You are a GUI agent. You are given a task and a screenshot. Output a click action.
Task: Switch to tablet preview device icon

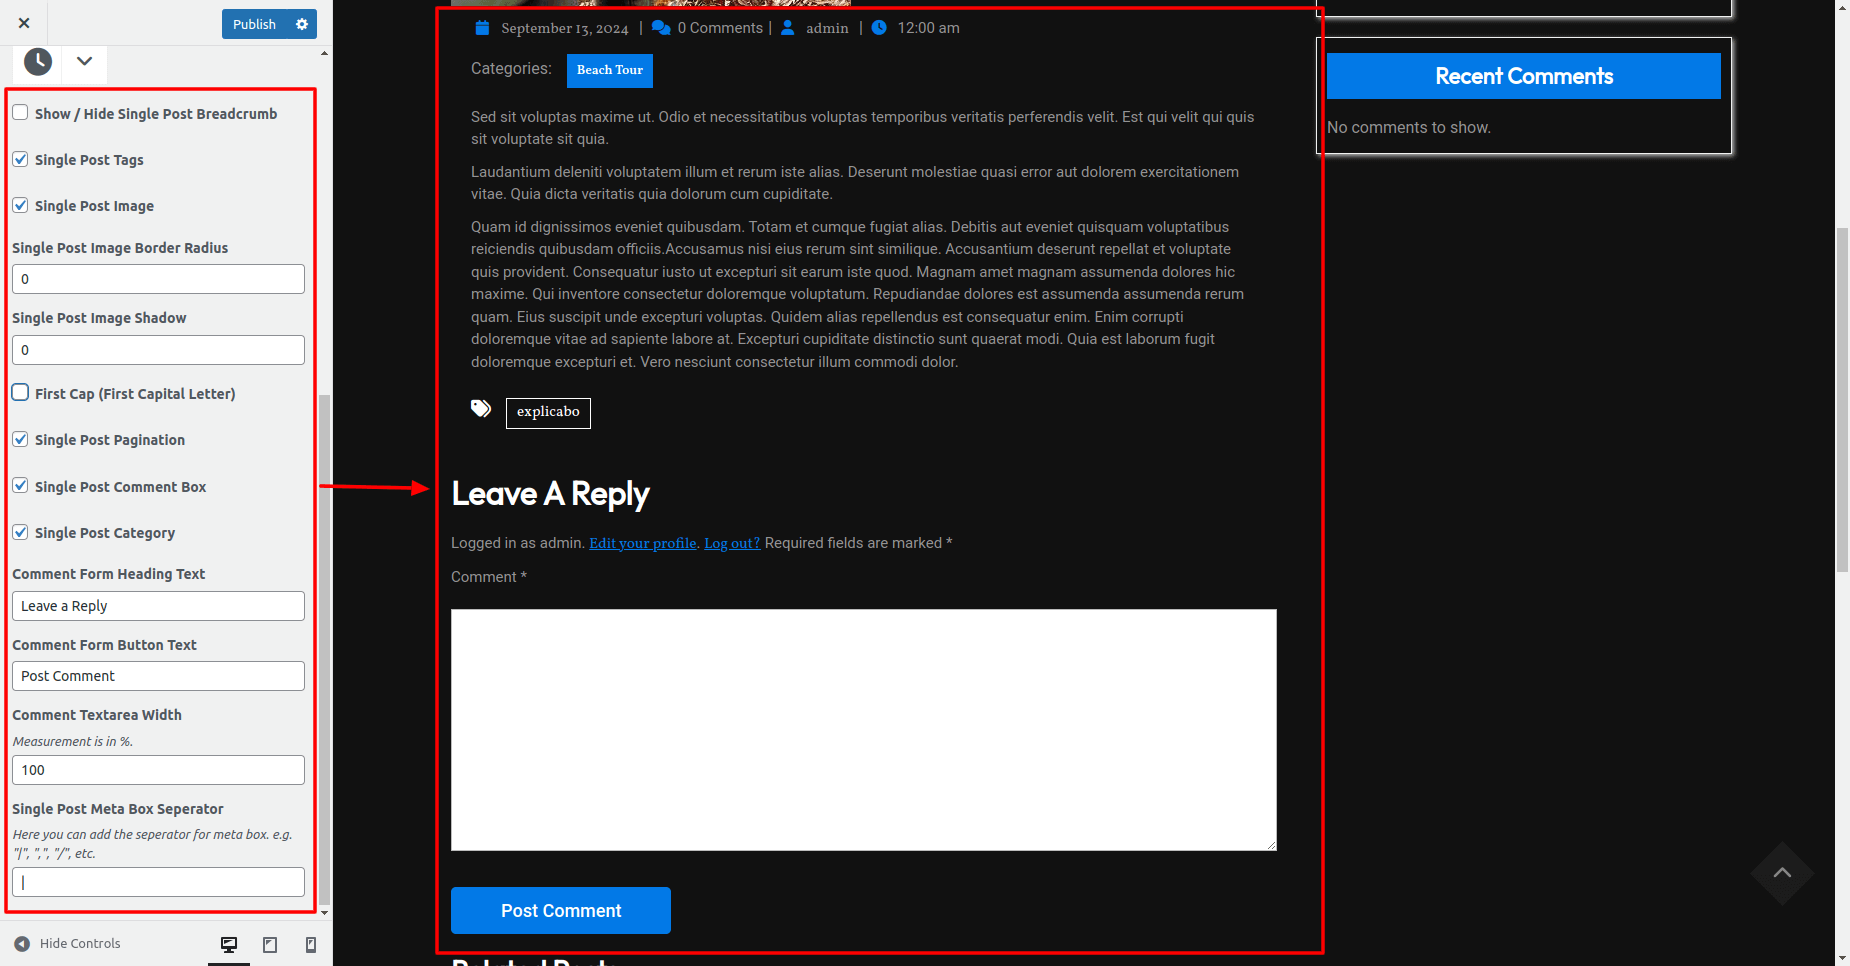[x=270, y=944]
